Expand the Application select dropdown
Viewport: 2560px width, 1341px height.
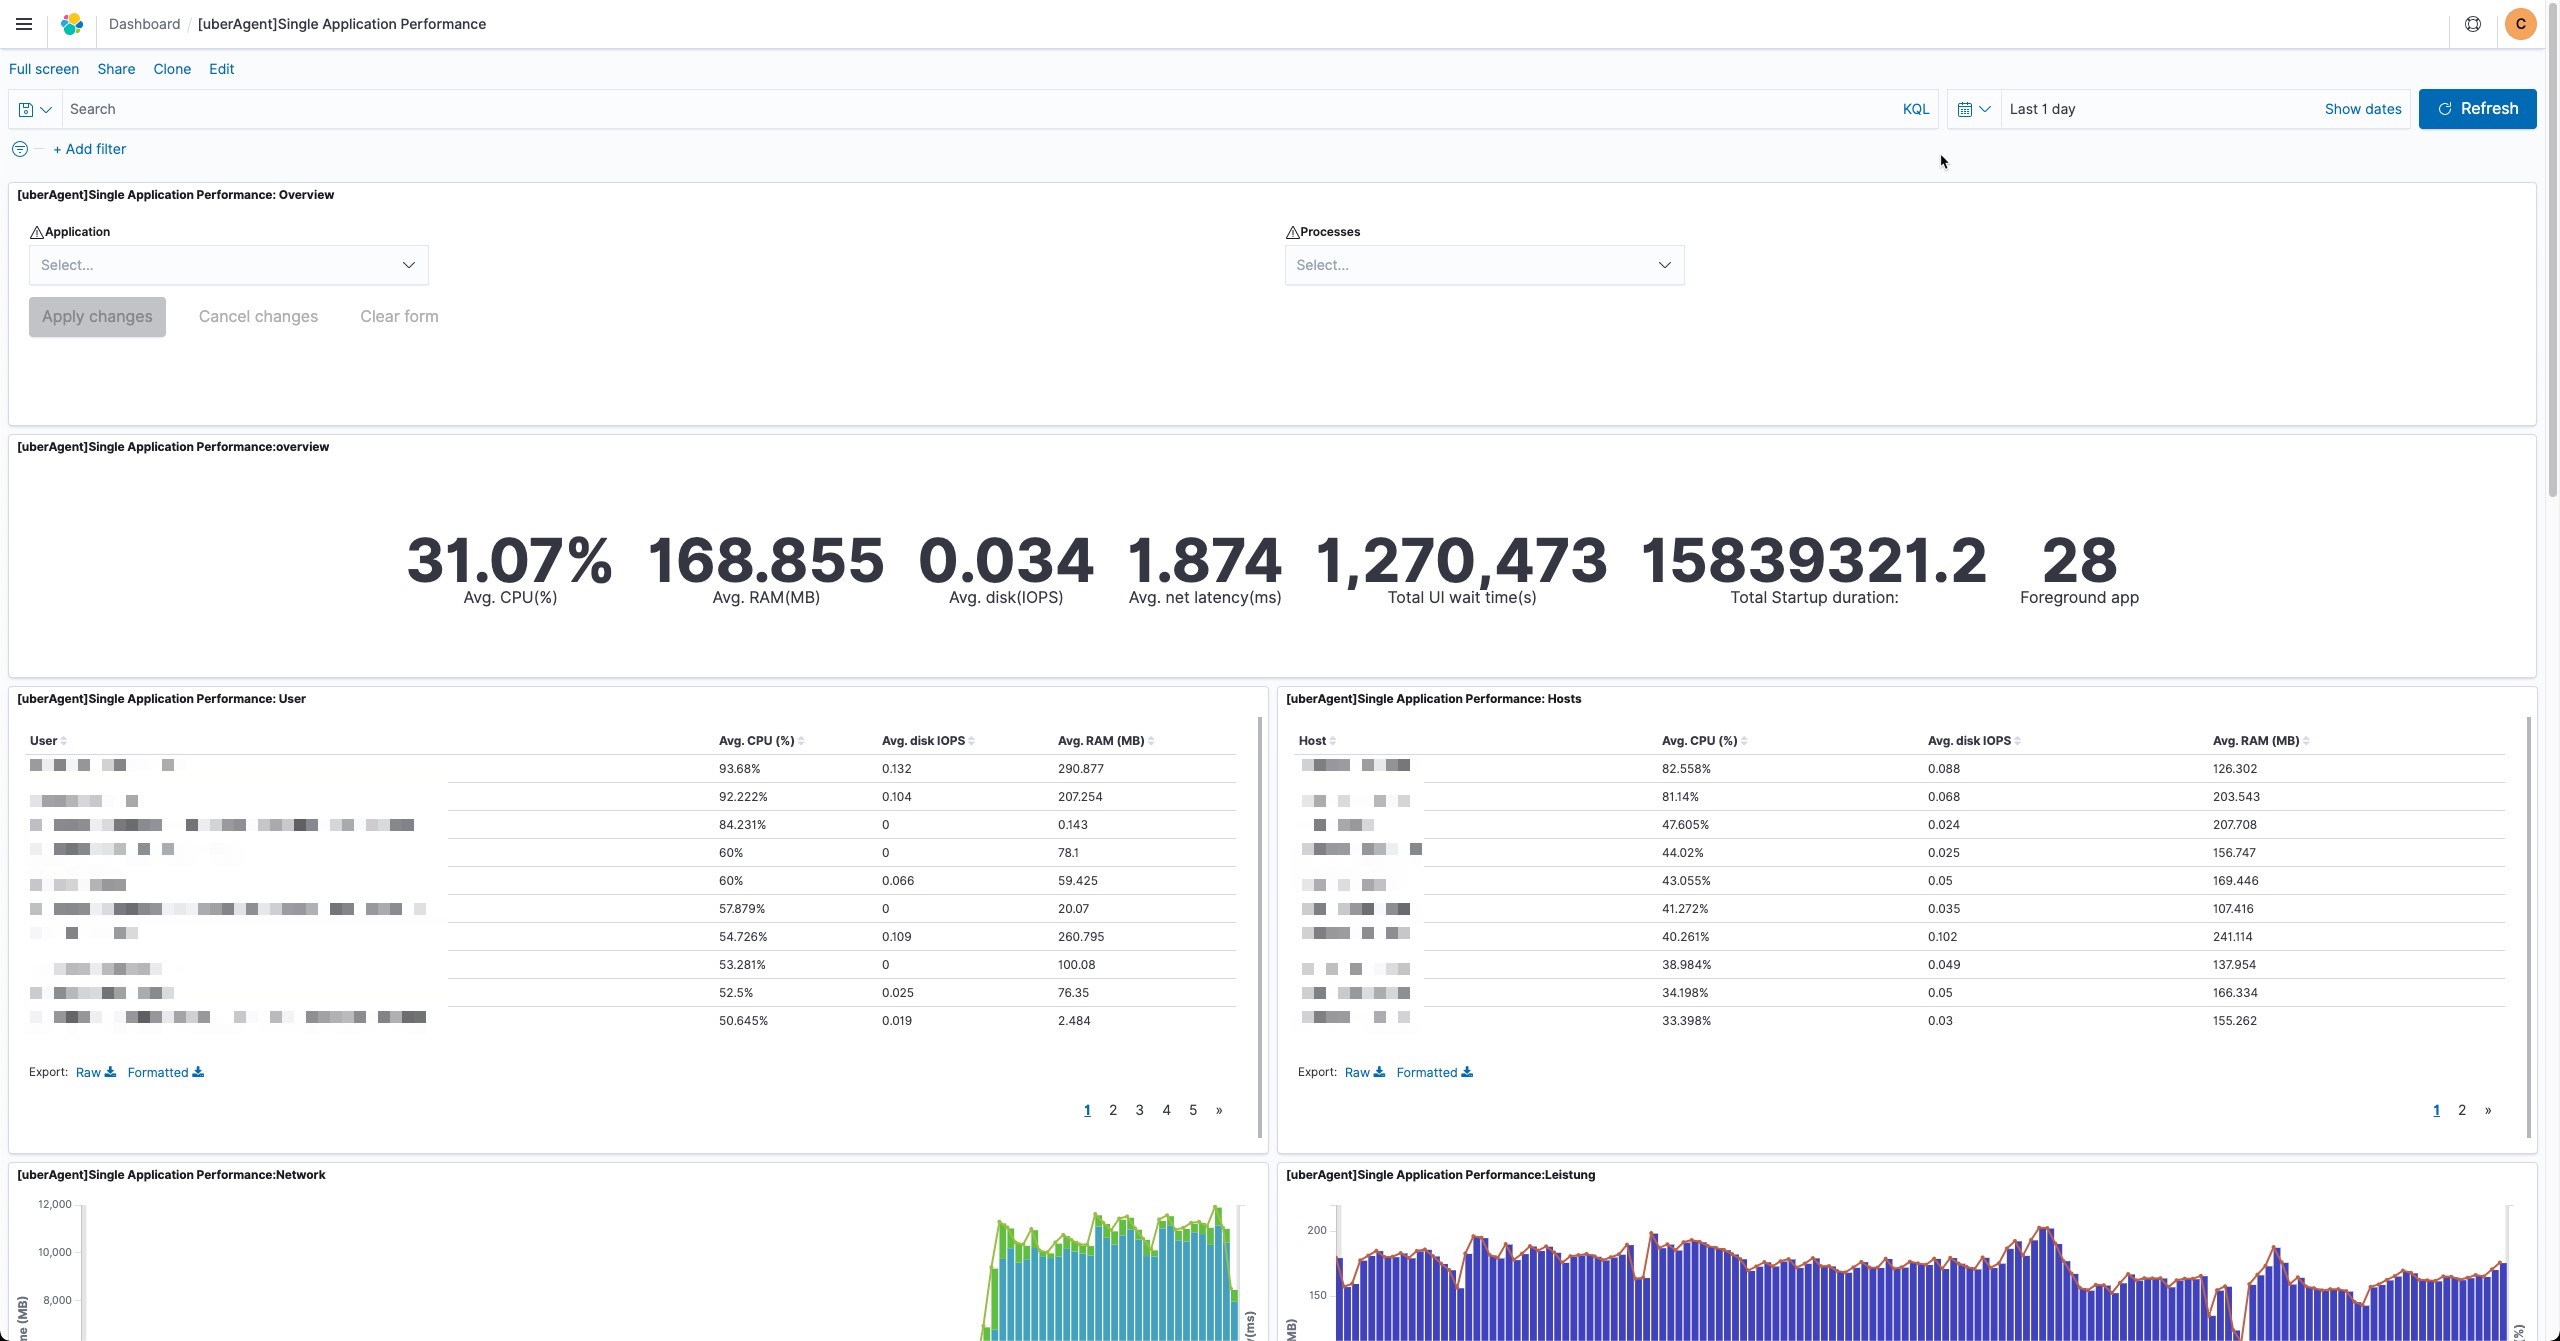(x=228, y=265)
